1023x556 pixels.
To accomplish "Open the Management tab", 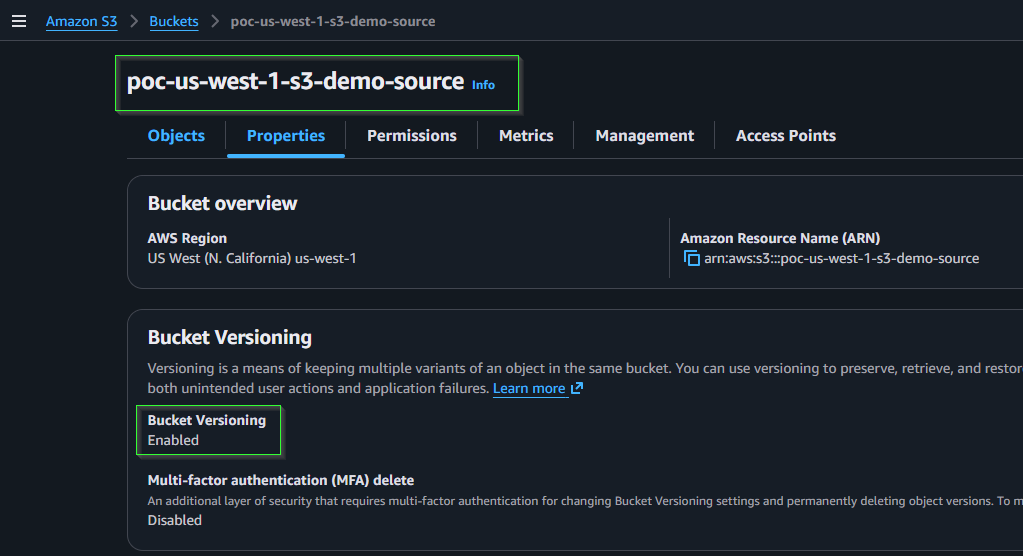I will coord(645,136).
